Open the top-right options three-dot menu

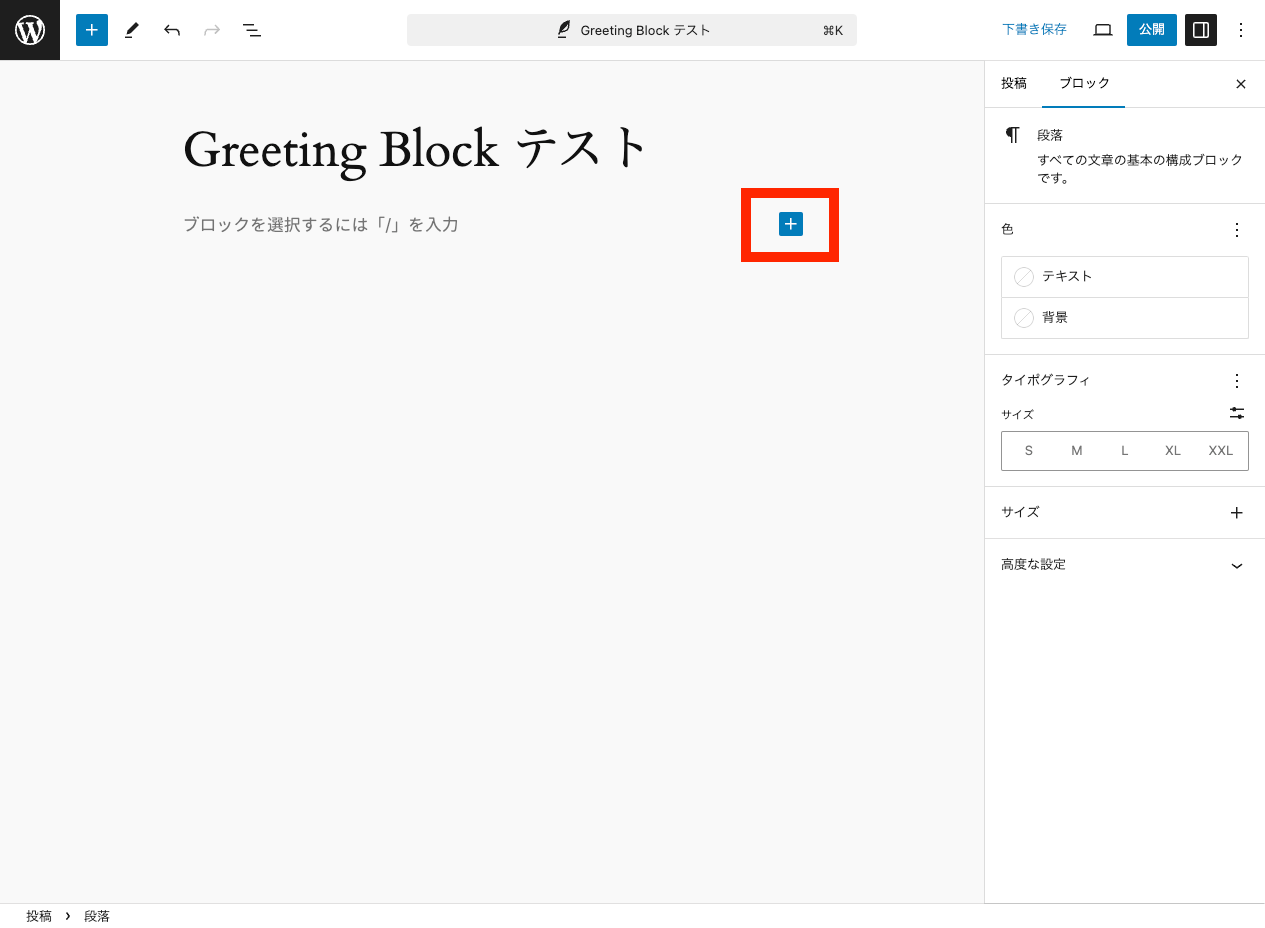click(x=1241, y=30)
